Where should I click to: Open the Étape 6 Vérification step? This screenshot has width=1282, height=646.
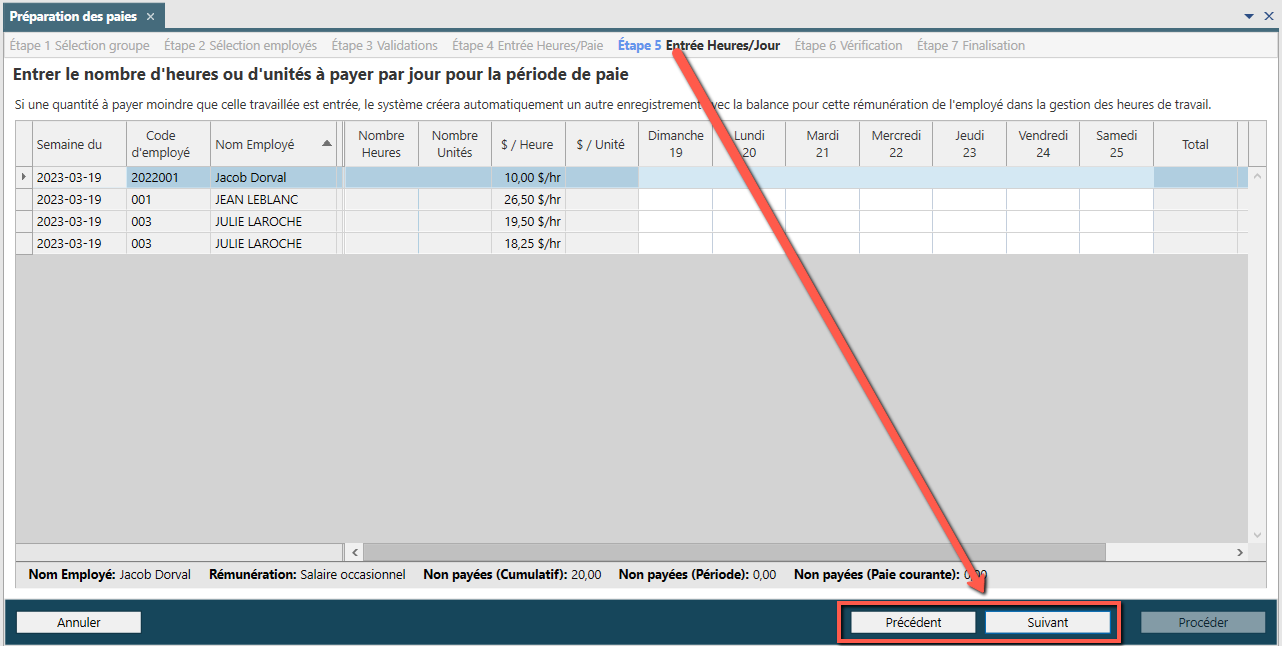click(x=848, y=45)
